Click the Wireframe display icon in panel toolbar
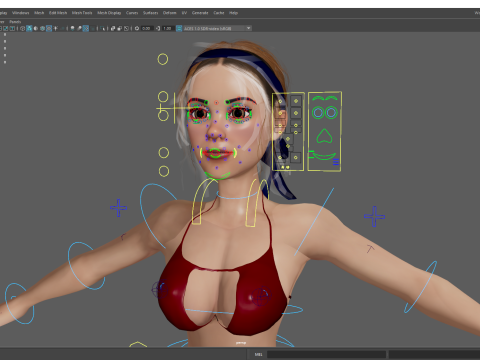Viewport: 480px width, 360px height. point(23,28)
